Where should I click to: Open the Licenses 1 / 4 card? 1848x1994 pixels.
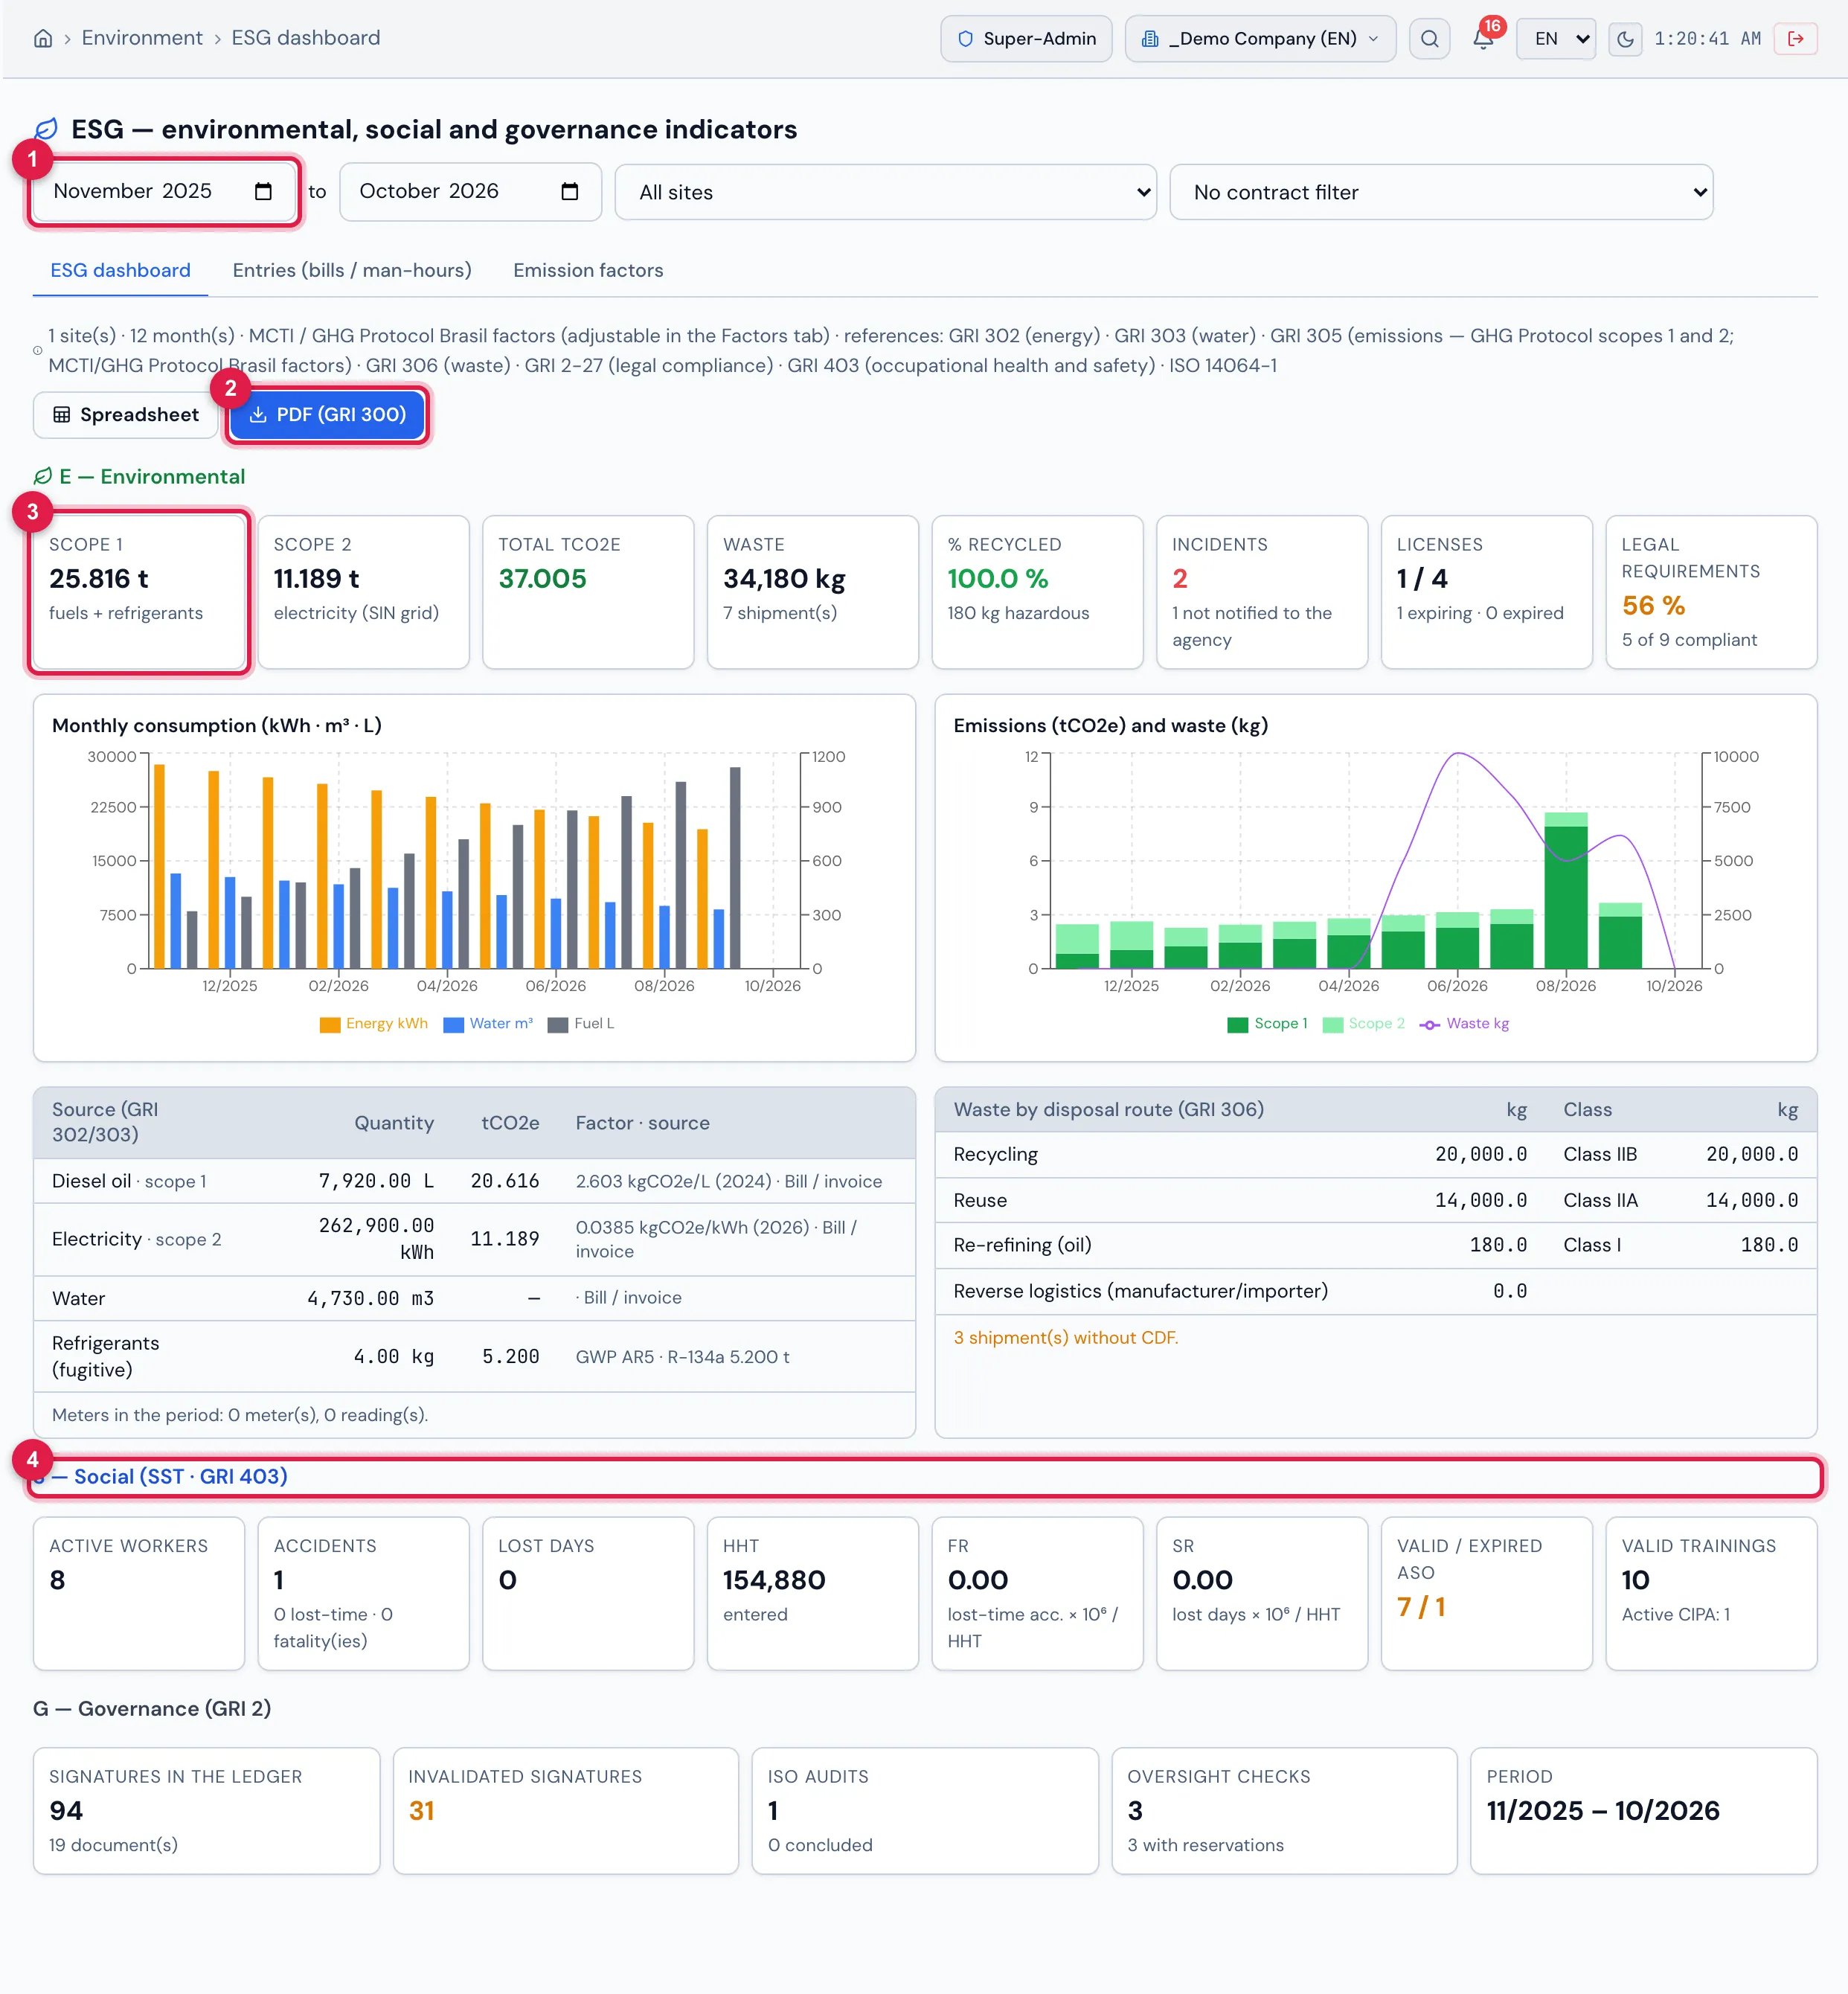click(x=1486, y=592)
